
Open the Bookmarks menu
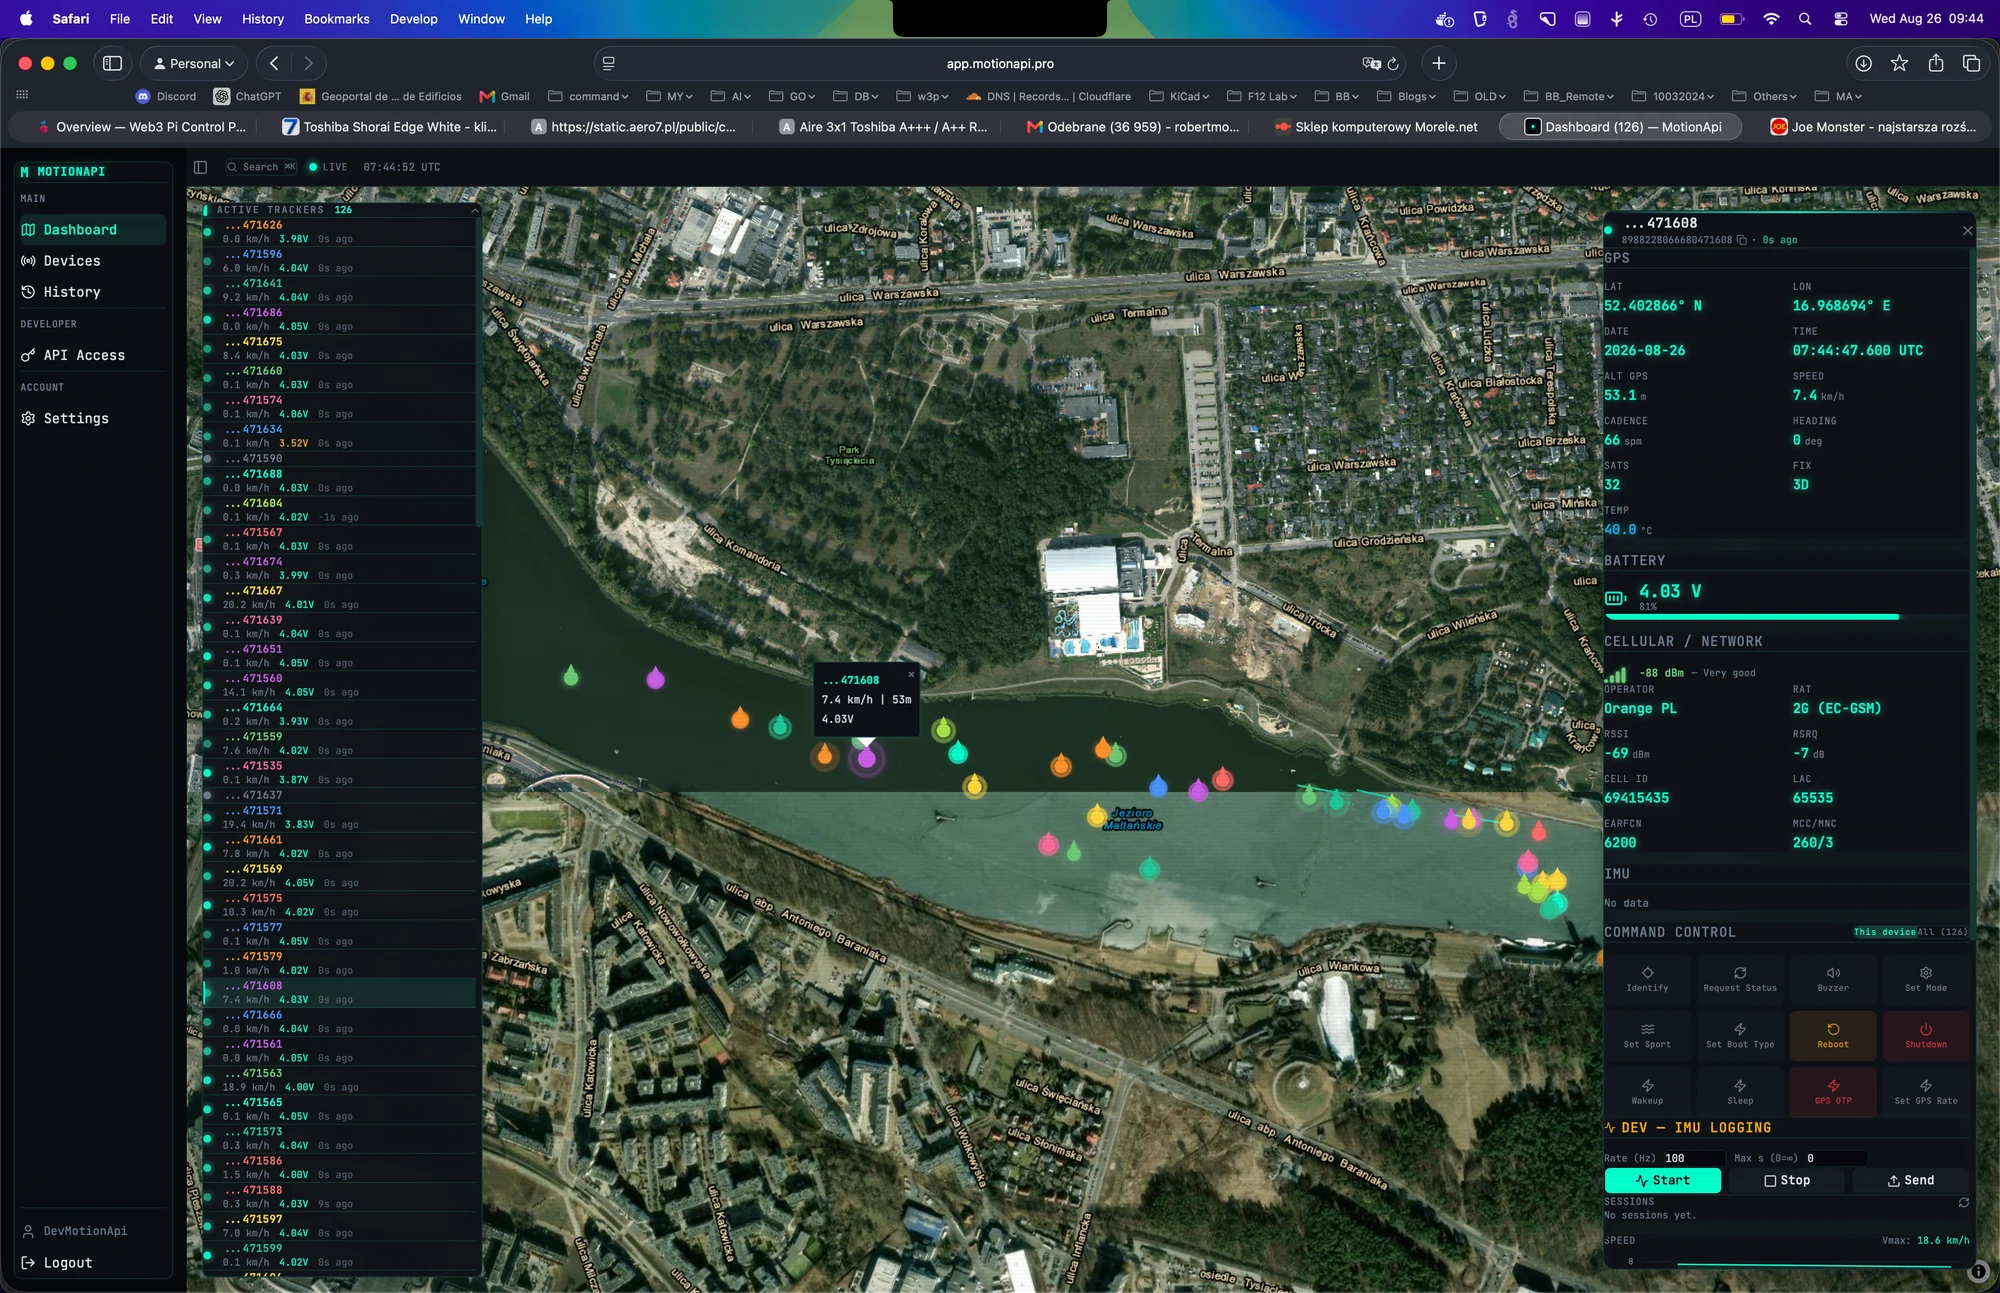[x=337, y=18]
